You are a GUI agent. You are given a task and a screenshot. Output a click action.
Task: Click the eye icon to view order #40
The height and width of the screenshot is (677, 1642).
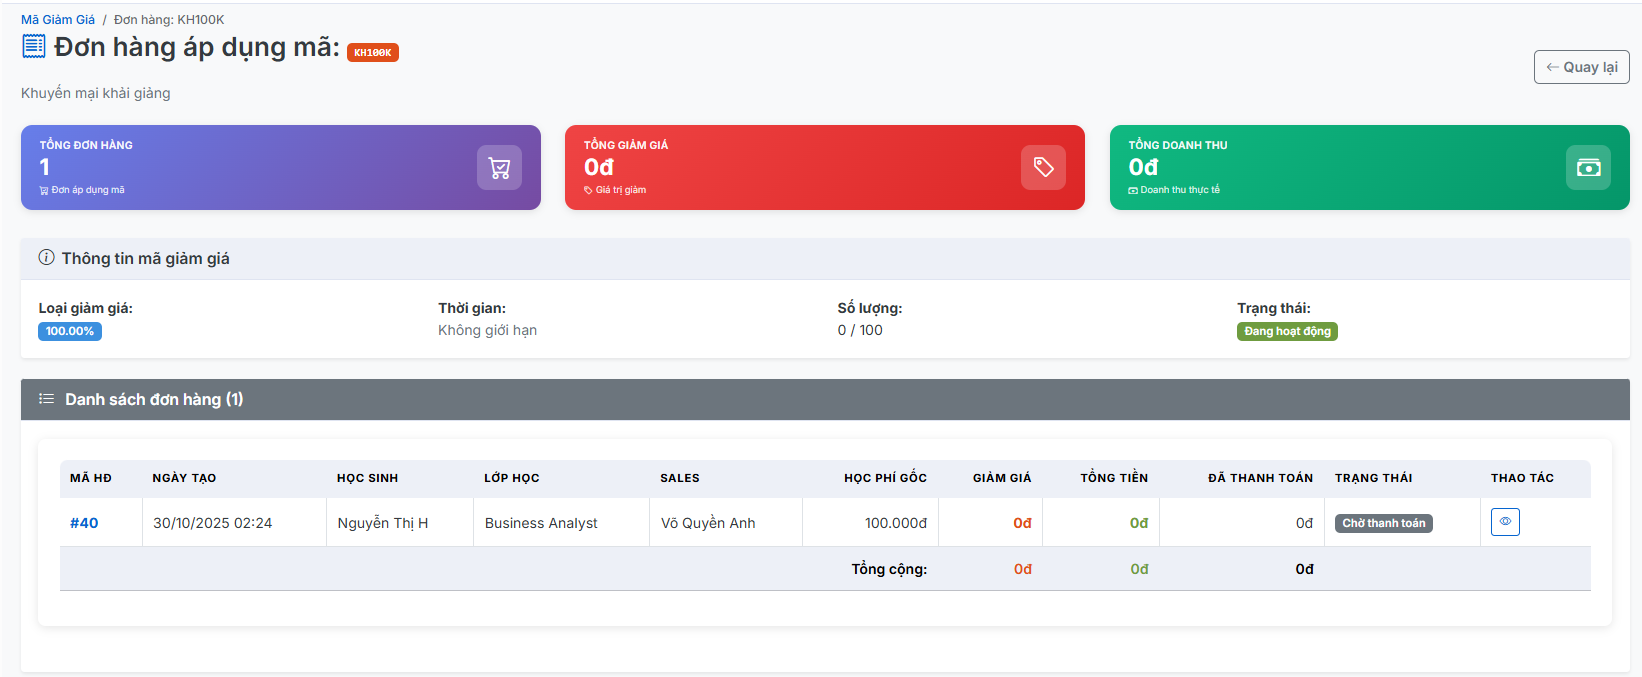(x=1505, y=522)
